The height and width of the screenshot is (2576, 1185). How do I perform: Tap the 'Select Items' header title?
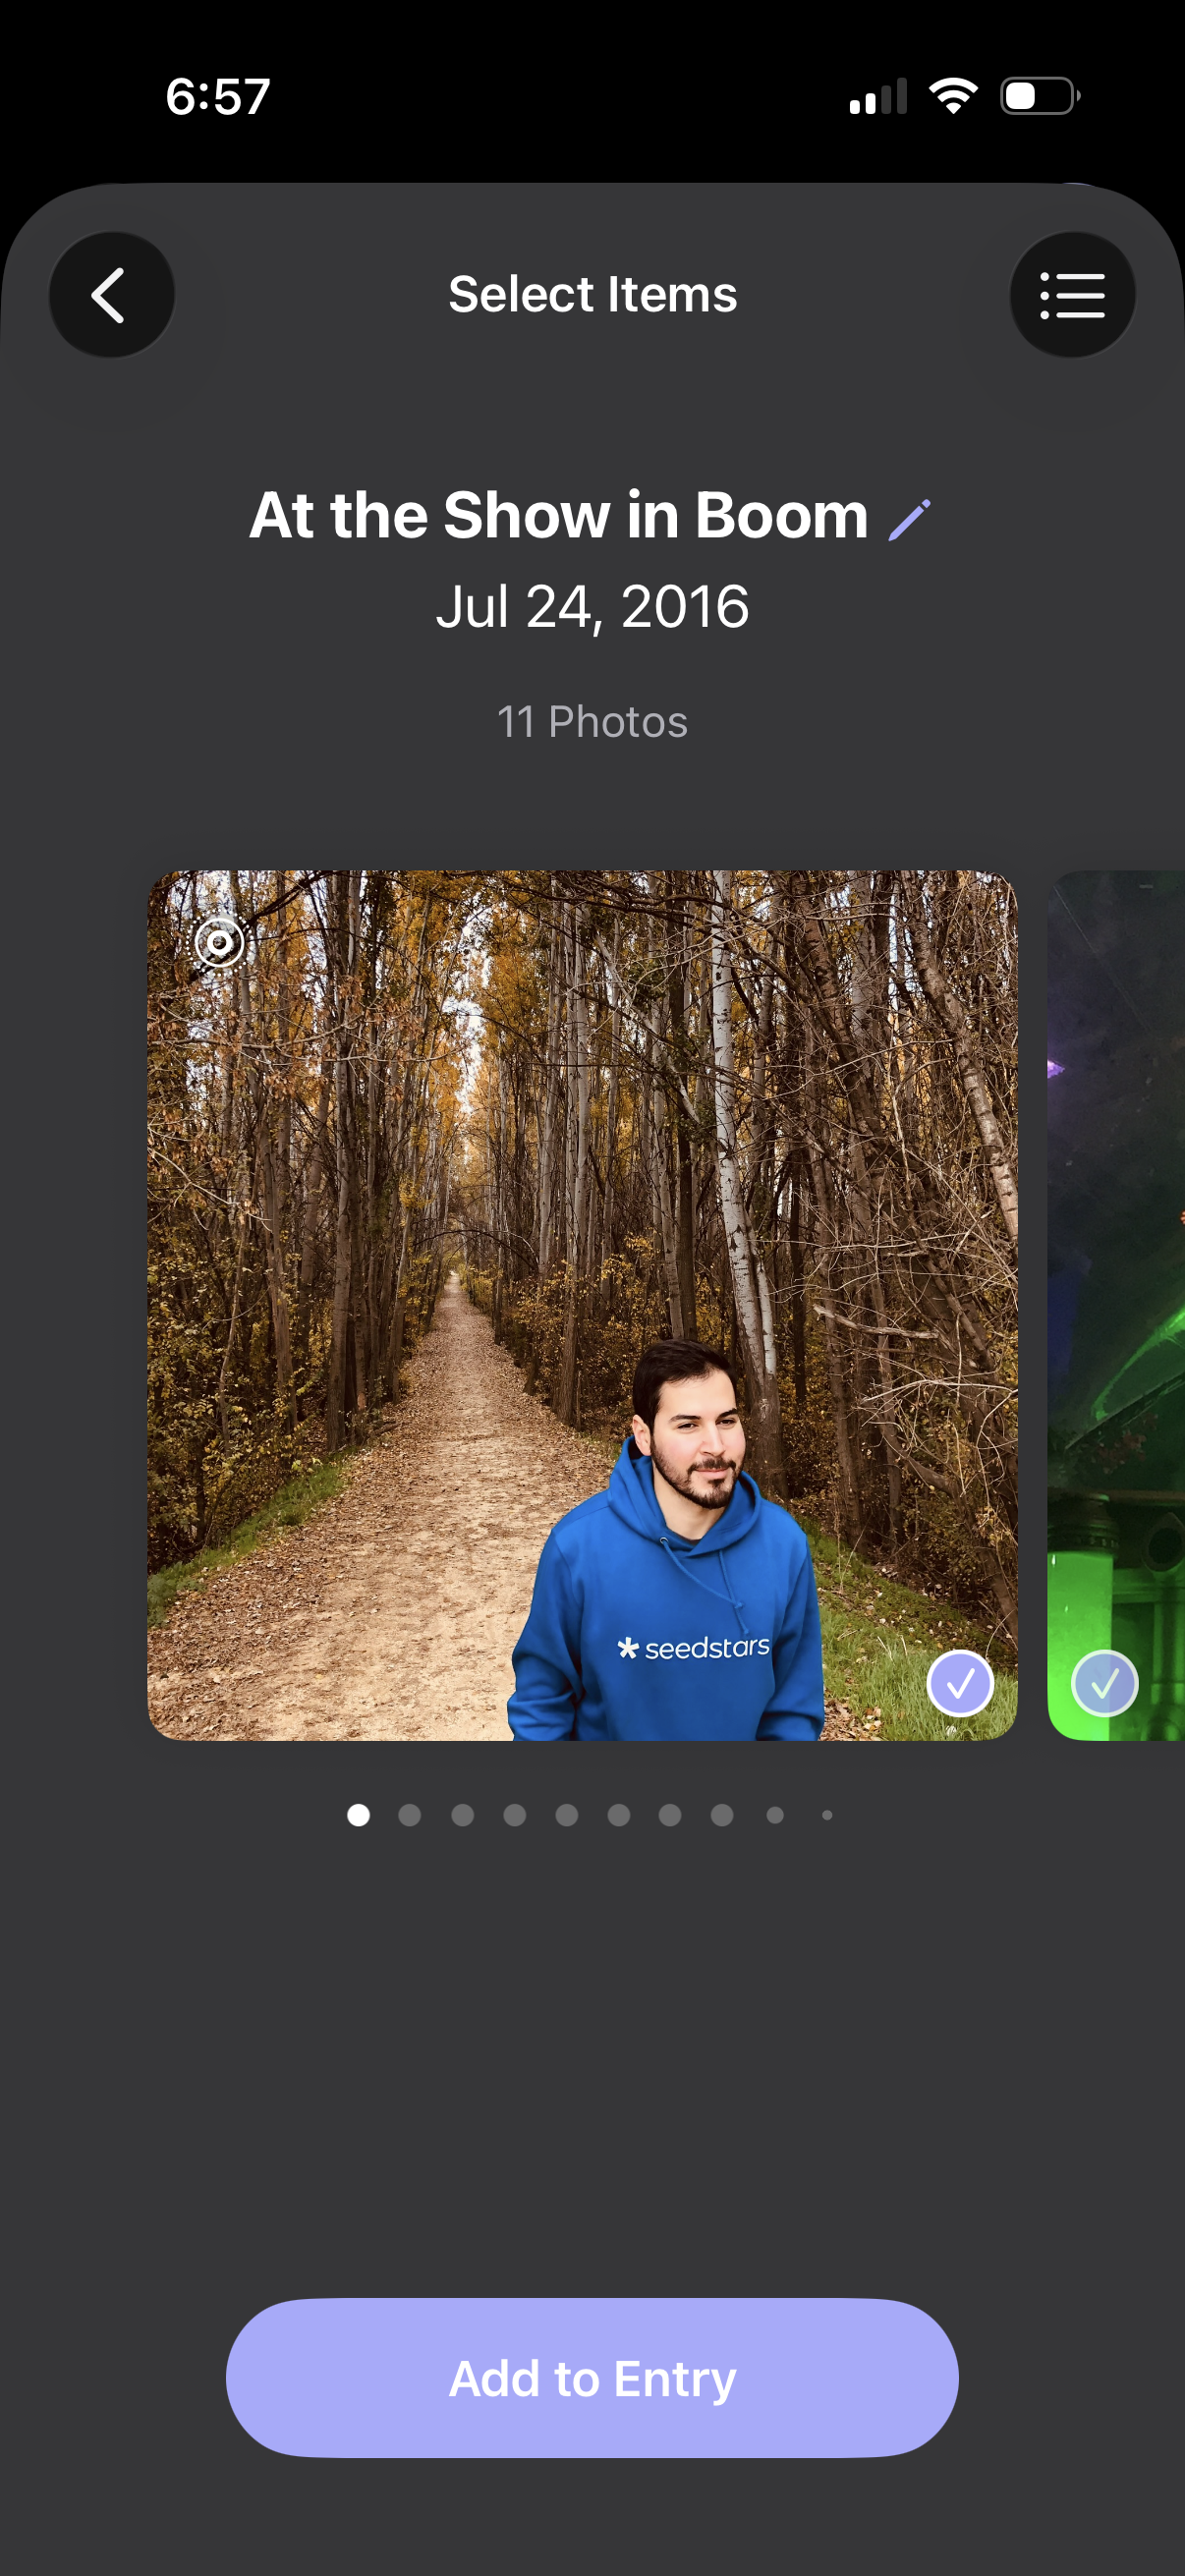592,294
